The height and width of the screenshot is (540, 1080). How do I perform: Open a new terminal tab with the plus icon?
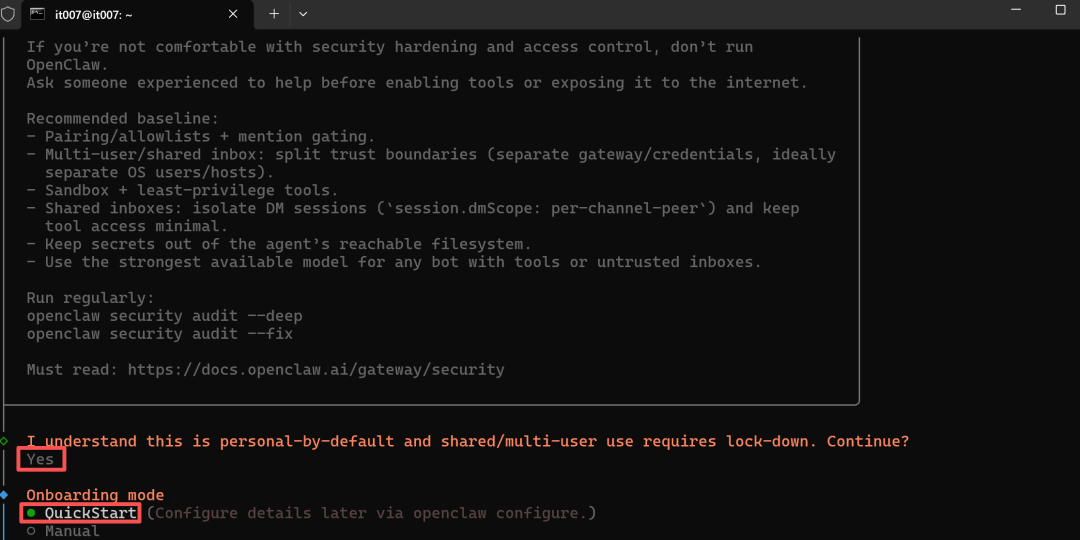[x=274, y=14]
